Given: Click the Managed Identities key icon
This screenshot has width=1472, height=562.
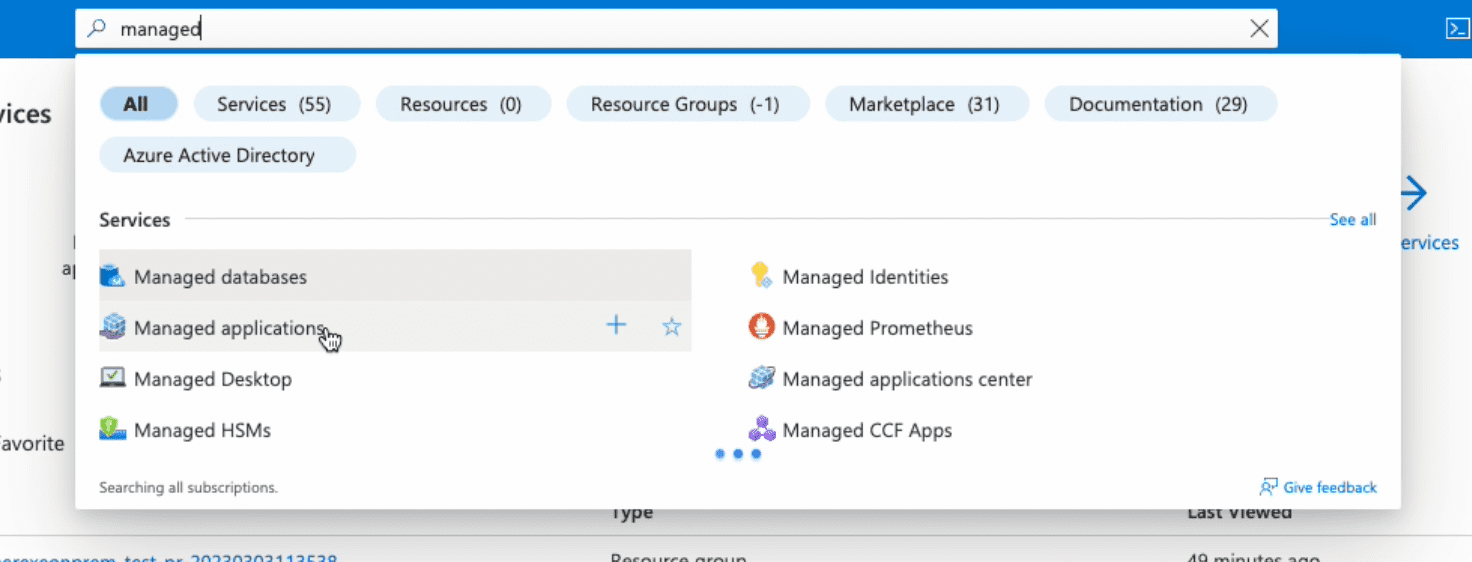Looking at the screenshot, I should [761, 277].
